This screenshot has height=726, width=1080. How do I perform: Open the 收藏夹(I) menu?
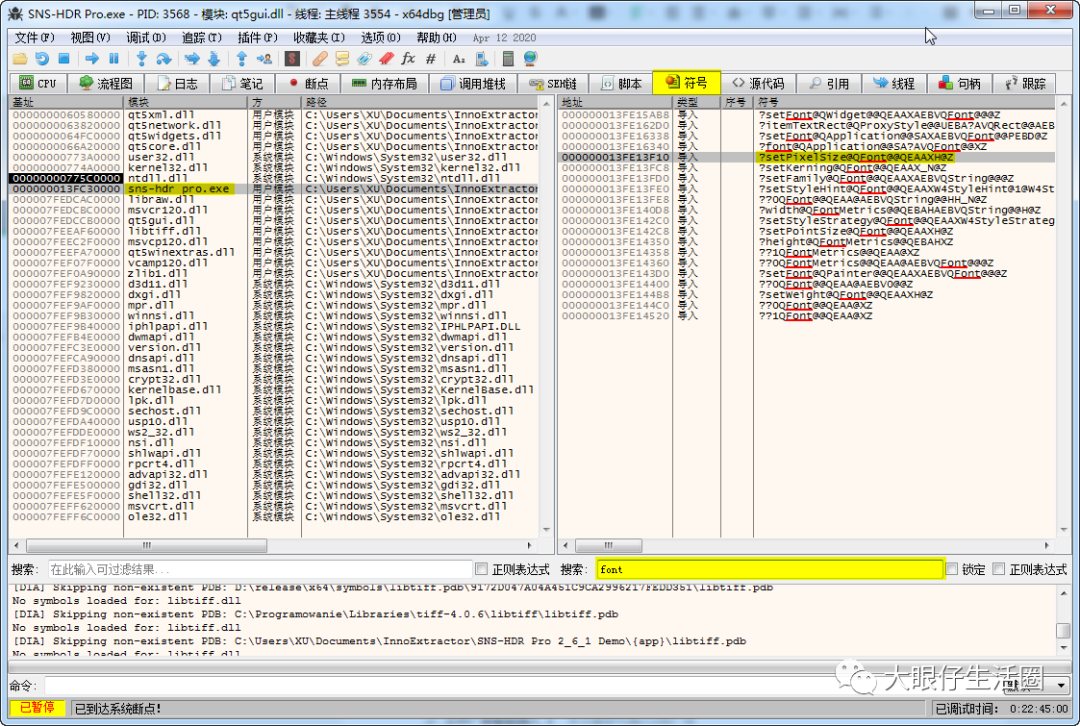[x=319, y=38]
